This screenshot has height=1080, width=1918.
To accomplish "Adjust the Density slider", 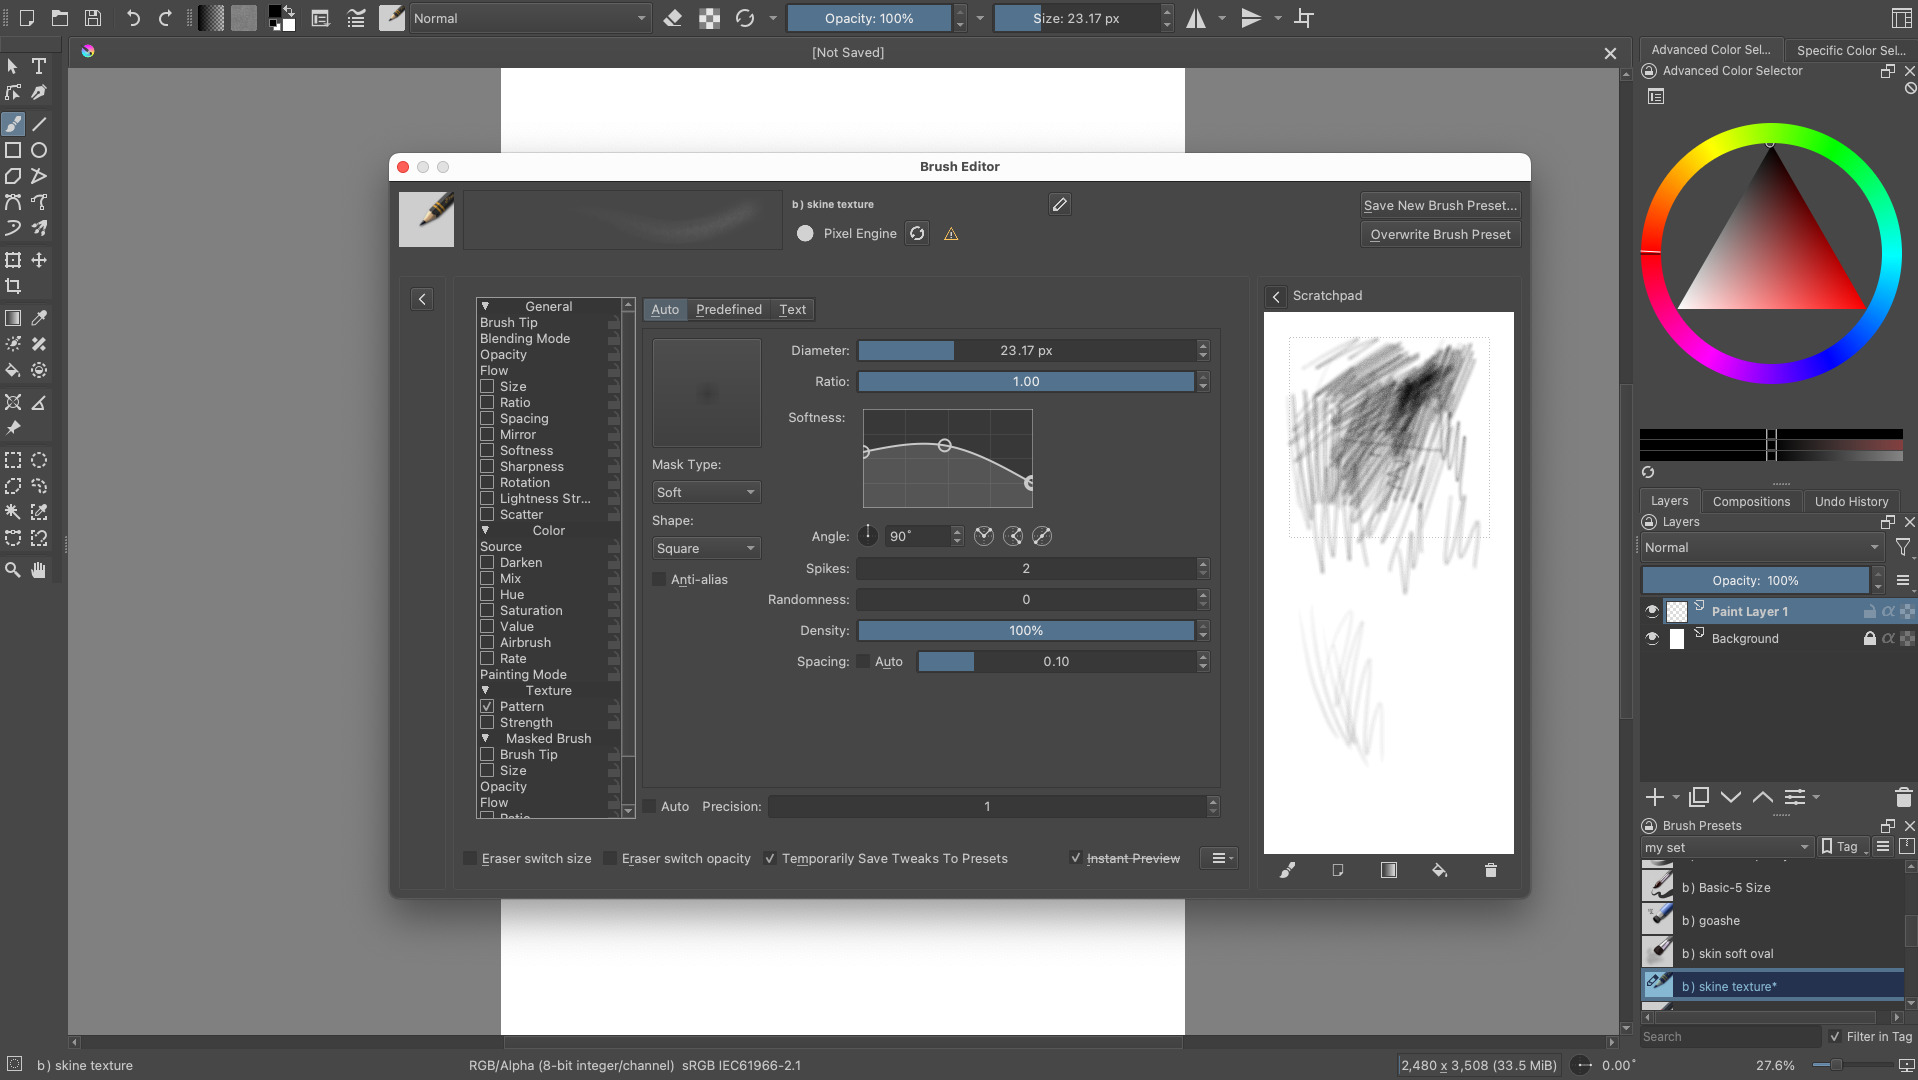I will pos(1025,631).
